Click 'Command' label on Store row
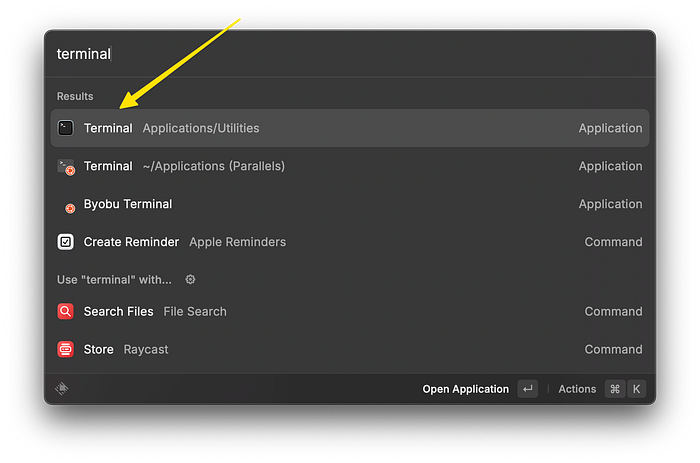 click(x=613, y=349)
